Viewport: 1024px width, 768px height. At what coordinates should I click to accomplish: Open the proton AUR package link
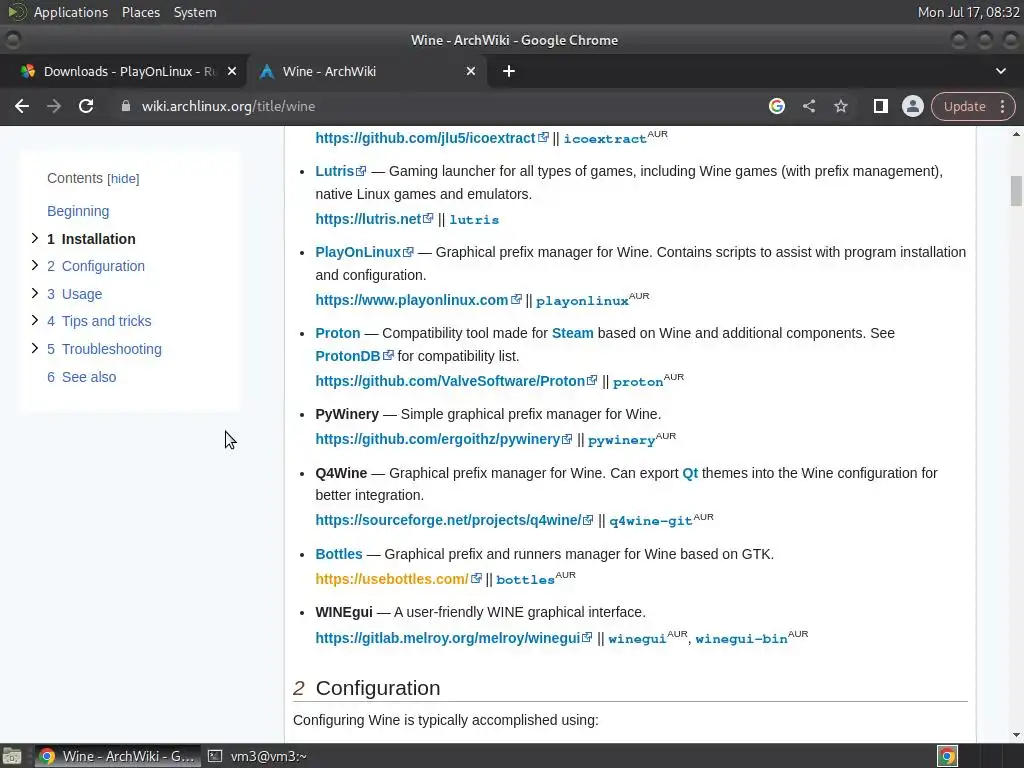(x=638, y=382)
